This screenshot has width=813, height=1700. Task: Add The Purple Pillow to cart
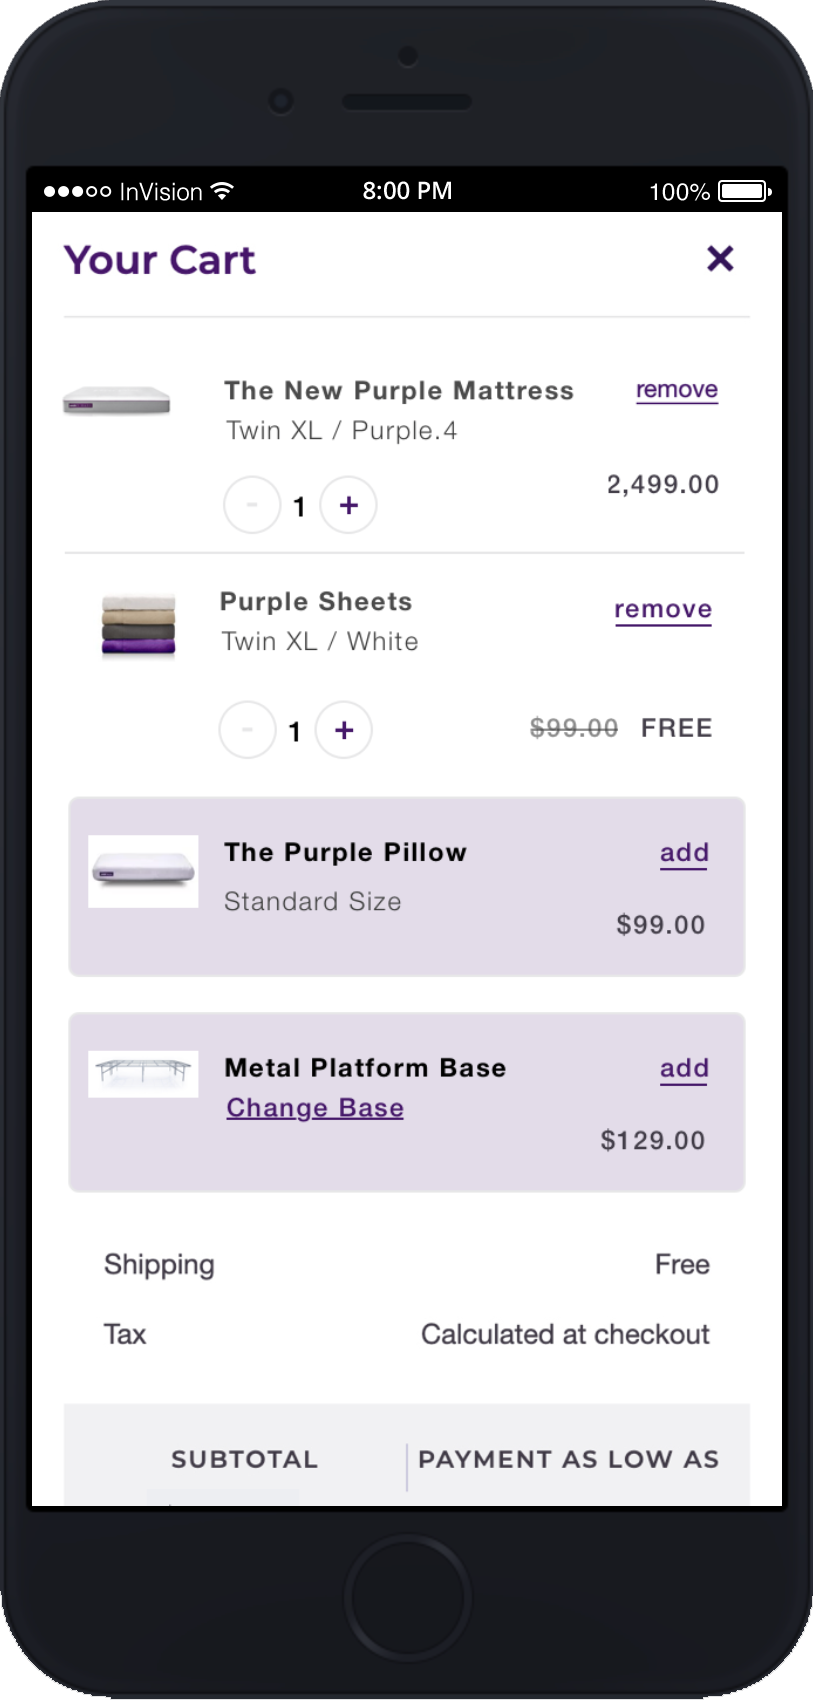[x=684, y=853]
